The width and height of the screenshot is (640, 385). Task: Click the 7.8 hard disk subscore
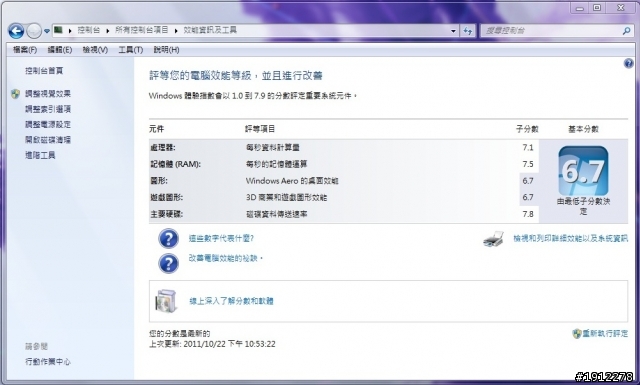(x=528, y=214)
